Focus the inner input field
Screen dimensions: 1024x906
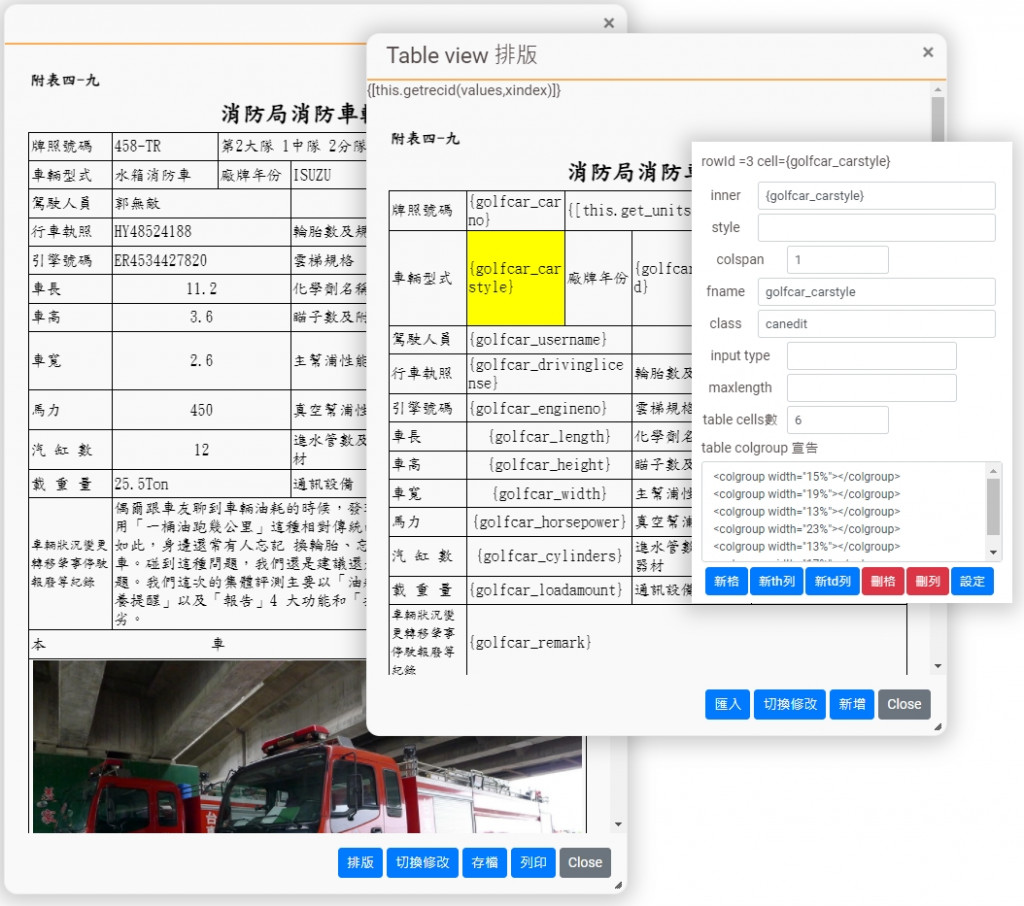pyautogui.click(x=876, y=196)
